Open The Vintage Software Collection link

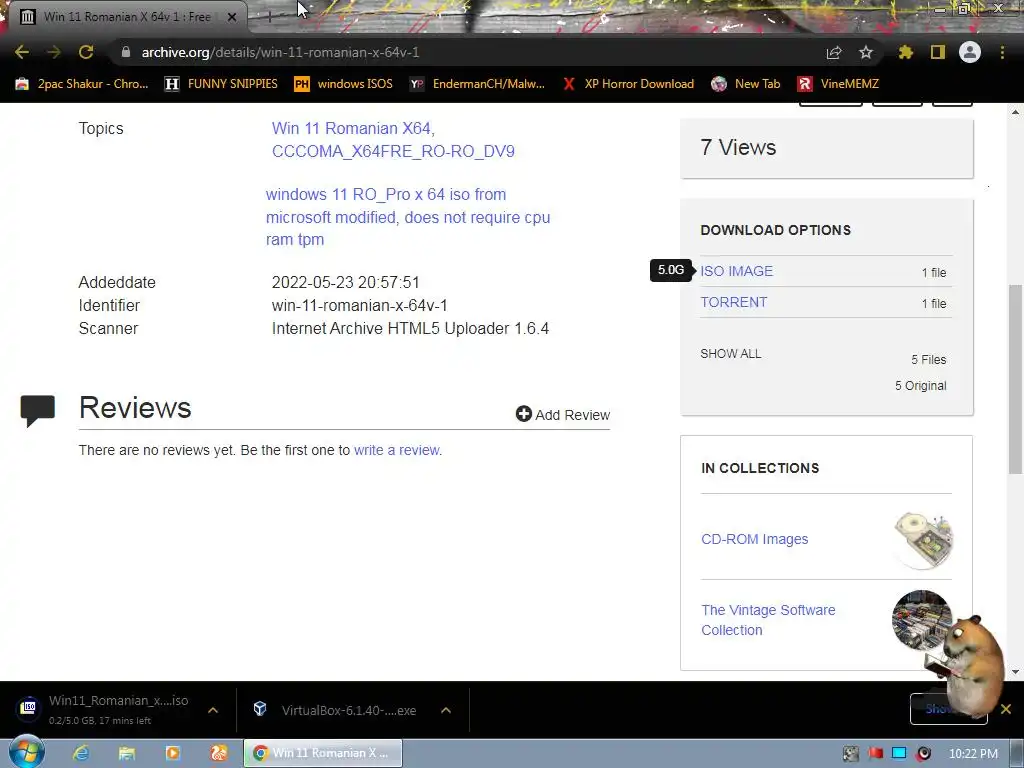(x=768, y=620)
